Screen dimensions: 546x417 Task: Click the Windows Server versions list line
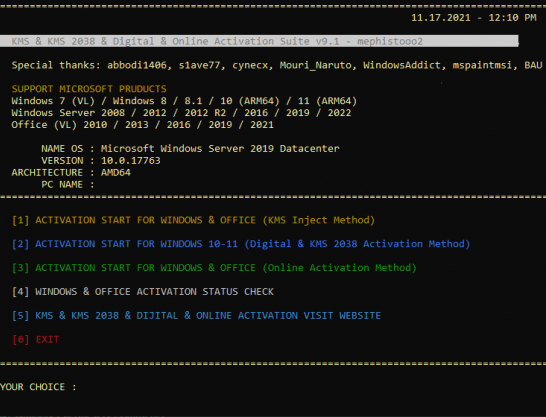coord(181,113)
